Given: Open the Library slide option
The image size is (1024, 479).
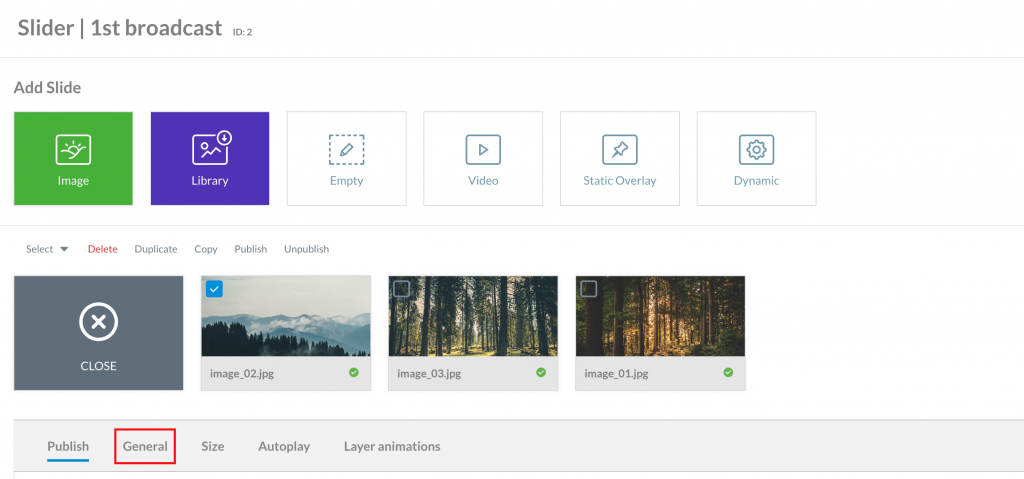Looking at the screenshot, I should point(210,158).
